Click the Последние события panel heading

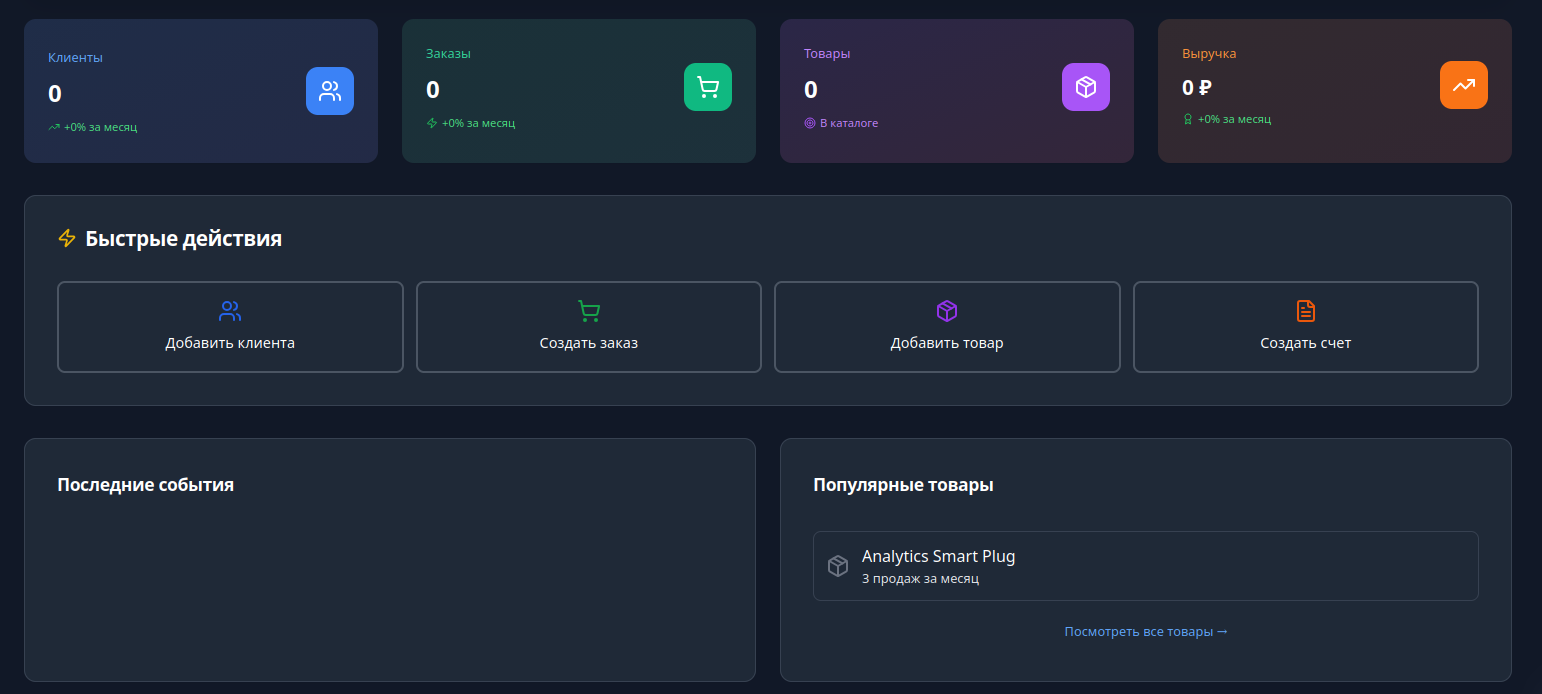pos(146,484)
